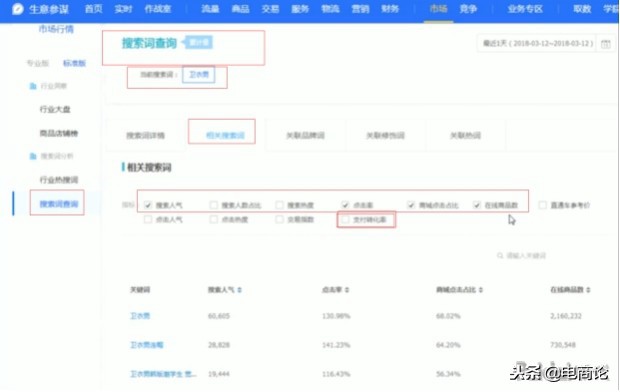The image size is (620, 392).
Task: Uncheck the 商城点击占比 checkbox
Action: coord(411,205)
